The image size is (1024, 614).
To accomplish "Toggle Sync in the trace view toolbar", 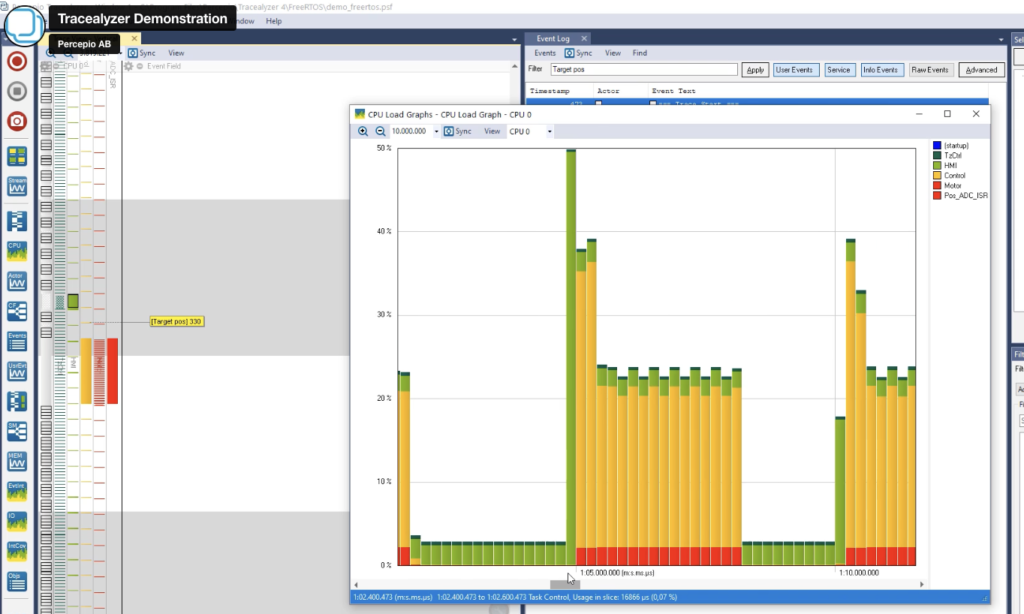I will click(142, 53).
